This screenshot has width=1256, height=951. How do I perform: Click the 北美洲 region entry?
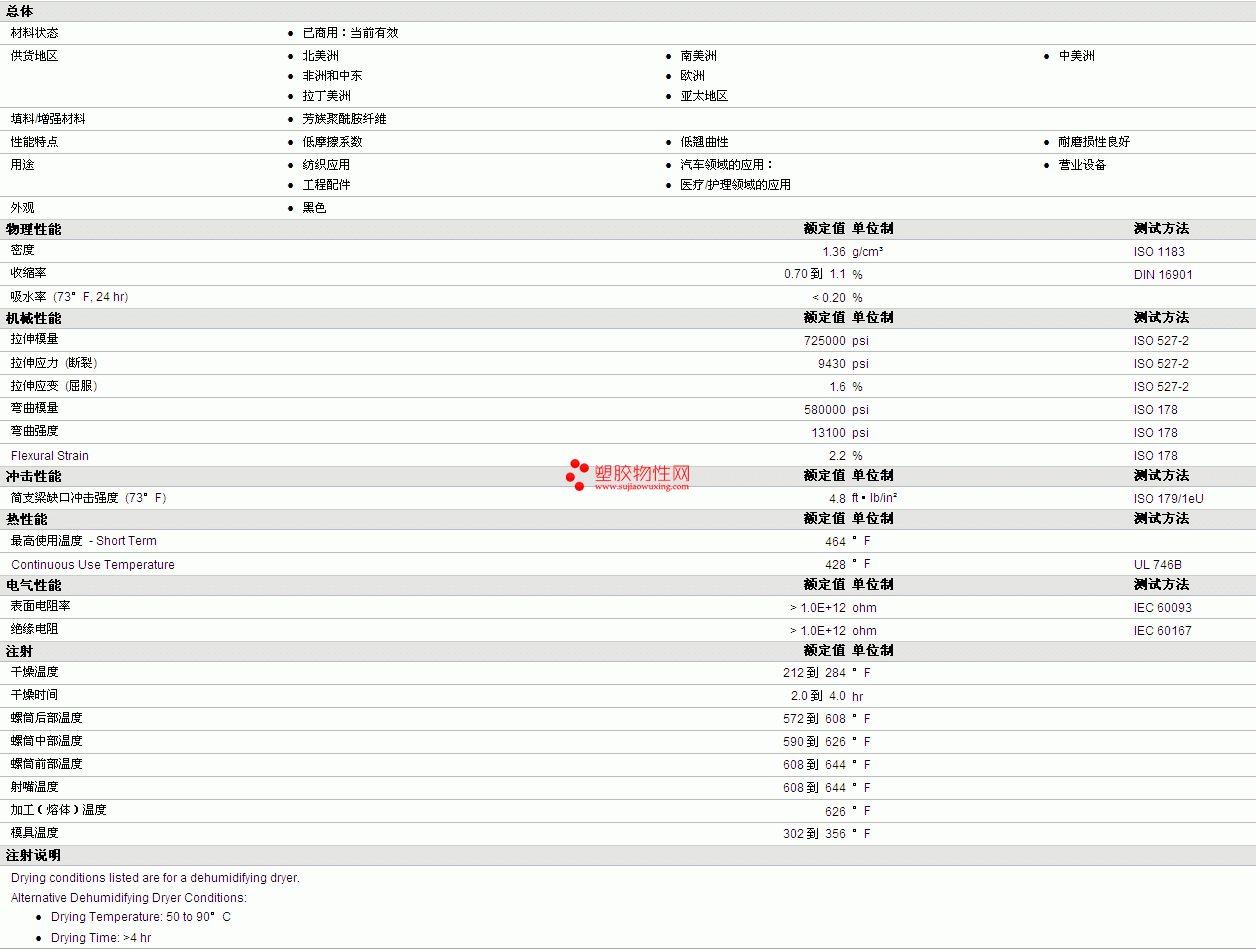(321, 56)
